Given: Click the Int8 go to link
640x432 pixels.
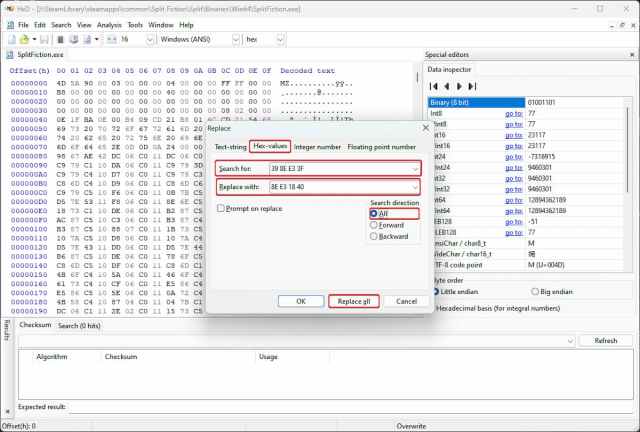Looking at the screenshot, I should (x=513, y=114).
